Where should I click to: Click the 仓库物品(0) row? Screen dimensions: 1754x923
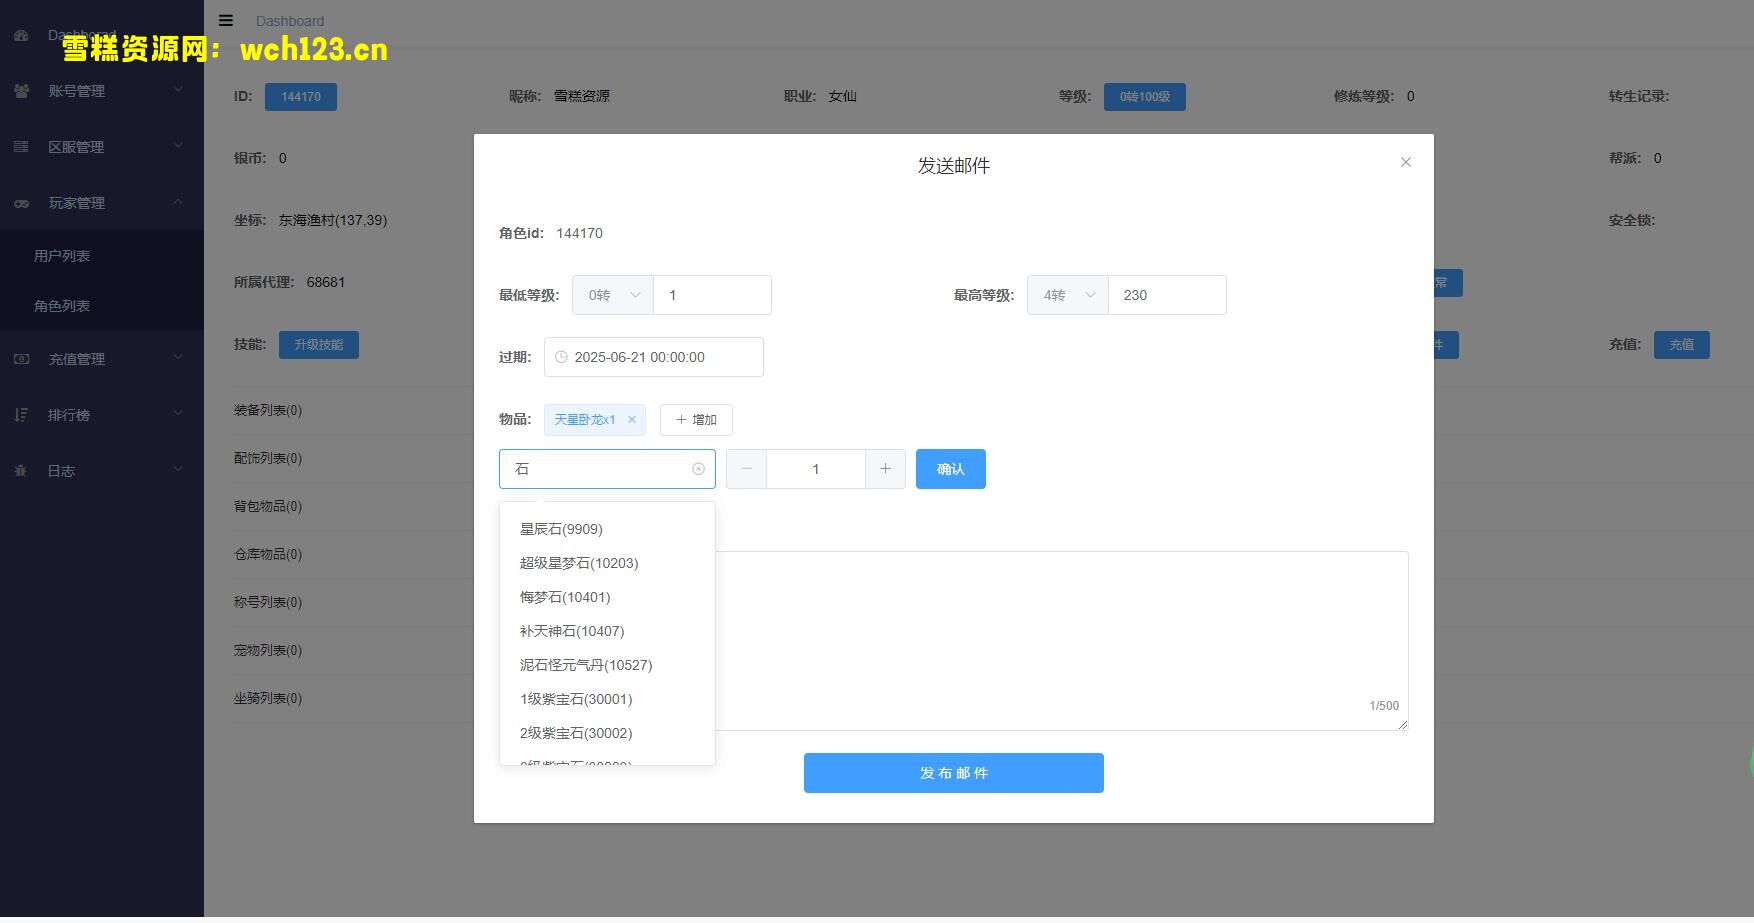click(x=268, y=555)
